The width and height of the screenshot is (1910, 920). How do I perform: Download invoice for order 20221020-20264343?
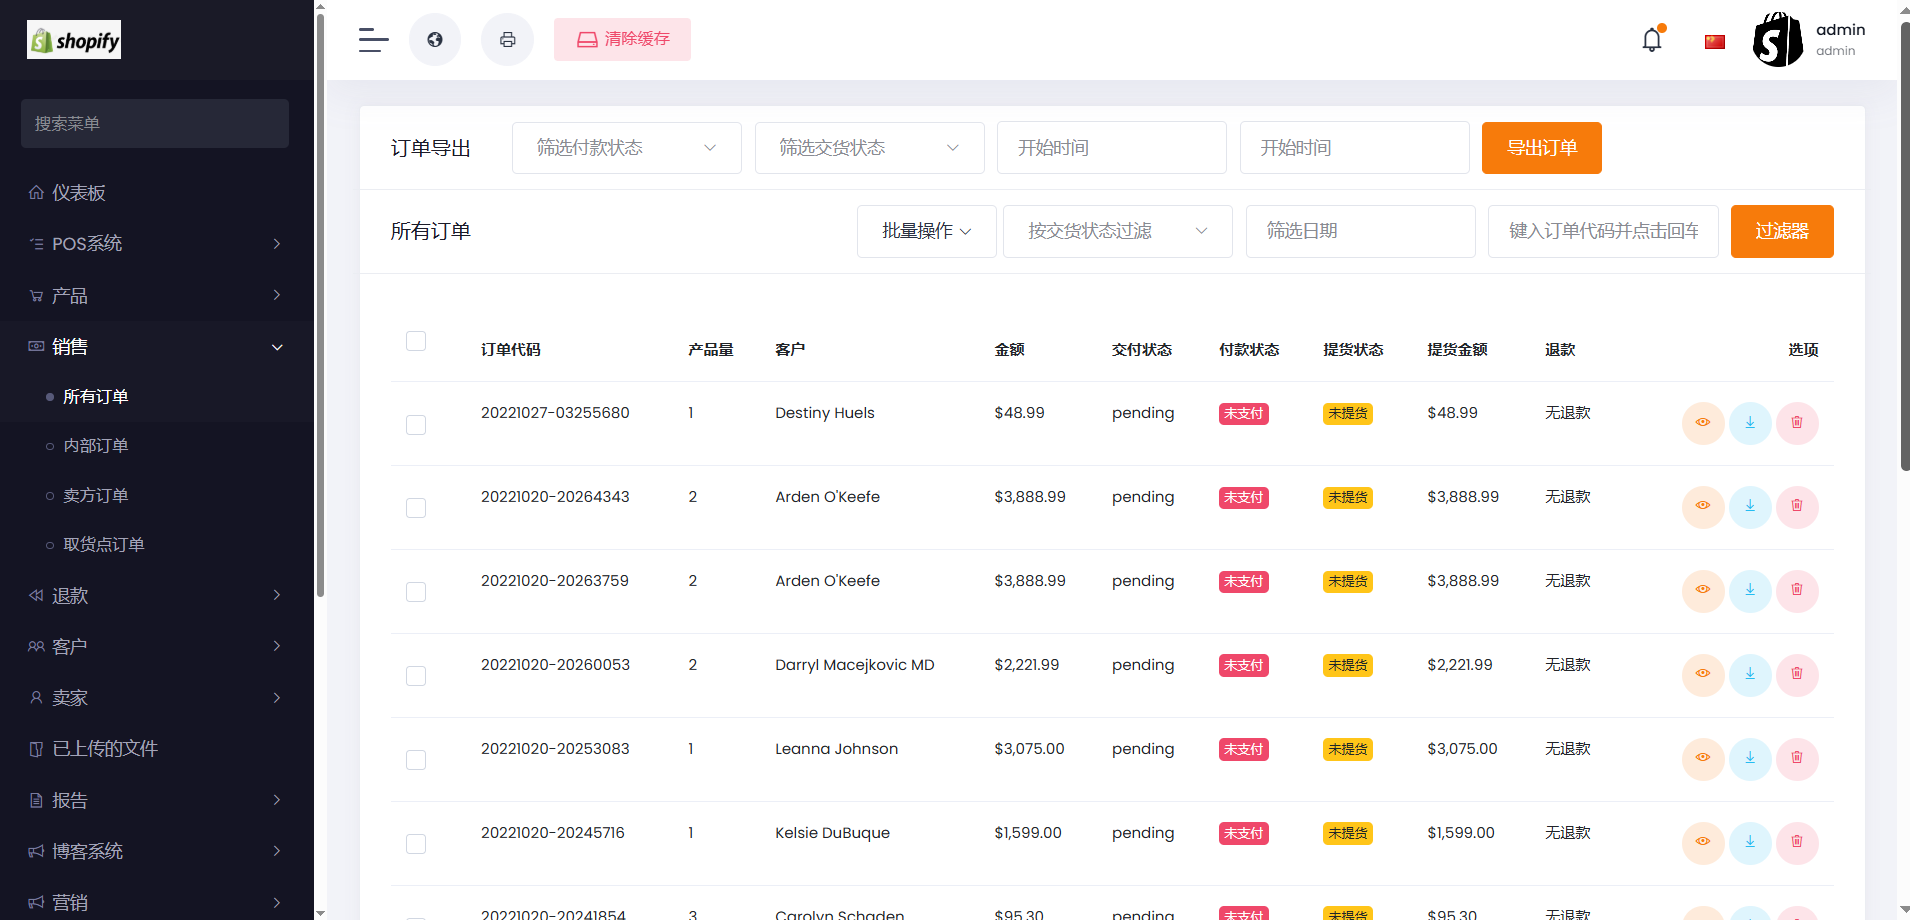1750,507
